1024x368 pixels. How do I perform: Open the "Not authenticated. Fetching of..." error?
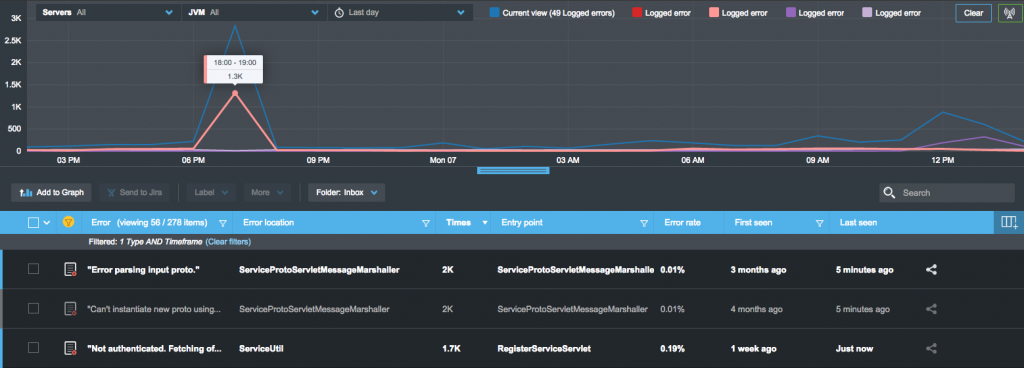[x=154, y=348]
